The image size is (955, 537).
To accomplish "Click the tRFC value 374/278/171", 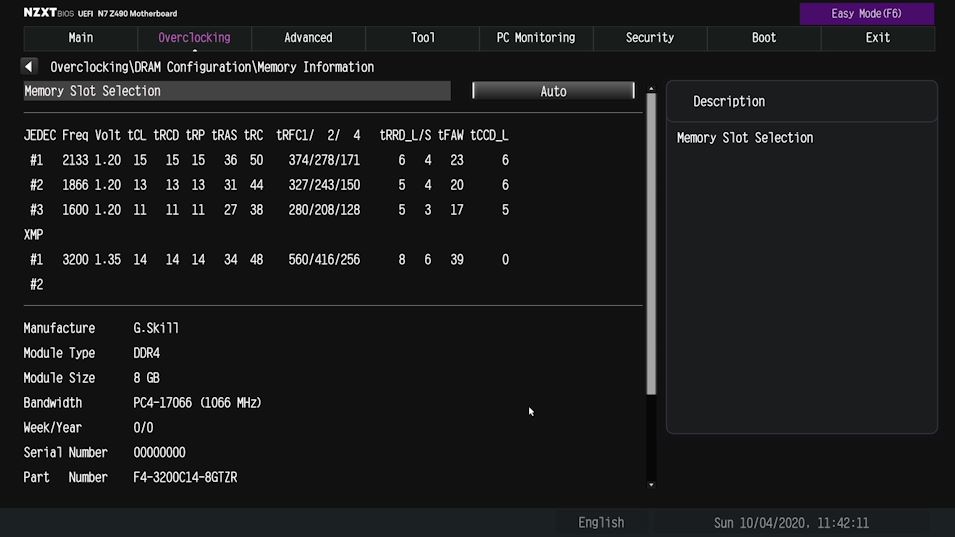I will click(x=324, y=160).
